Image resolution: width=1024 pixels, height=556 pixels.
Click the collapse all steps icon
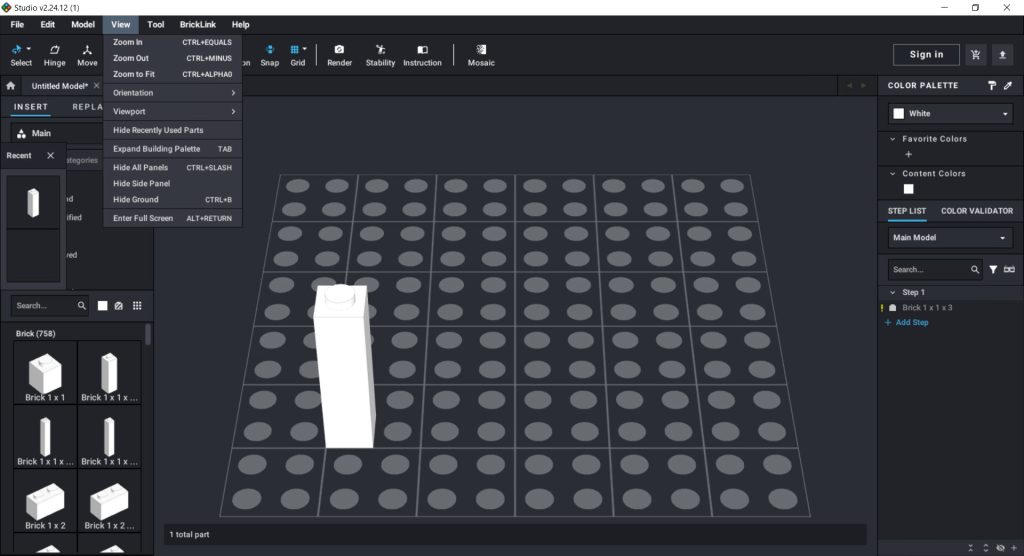(970, 548)
